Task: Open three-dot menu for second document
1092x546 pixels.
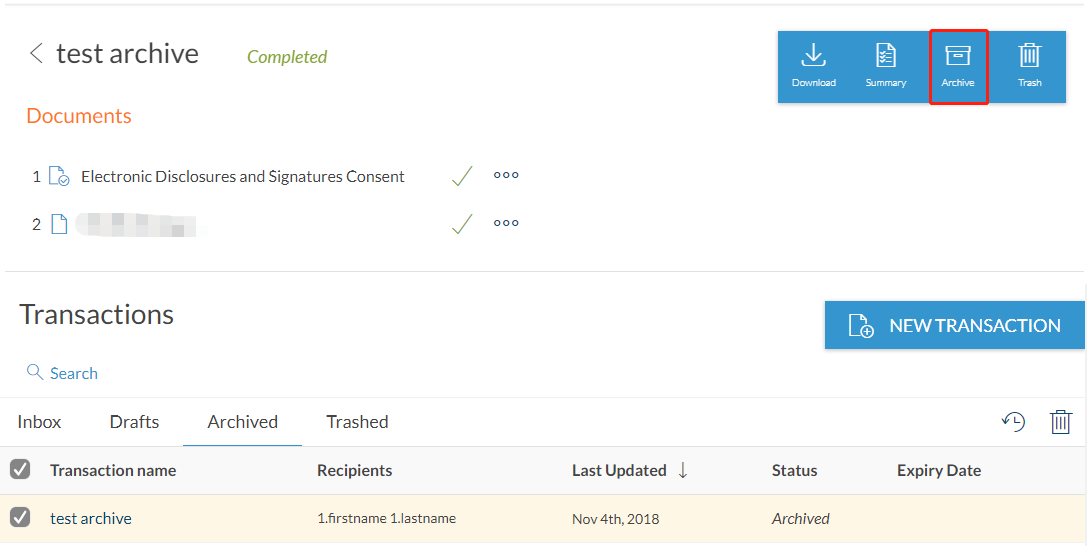Action: [506, 224]
